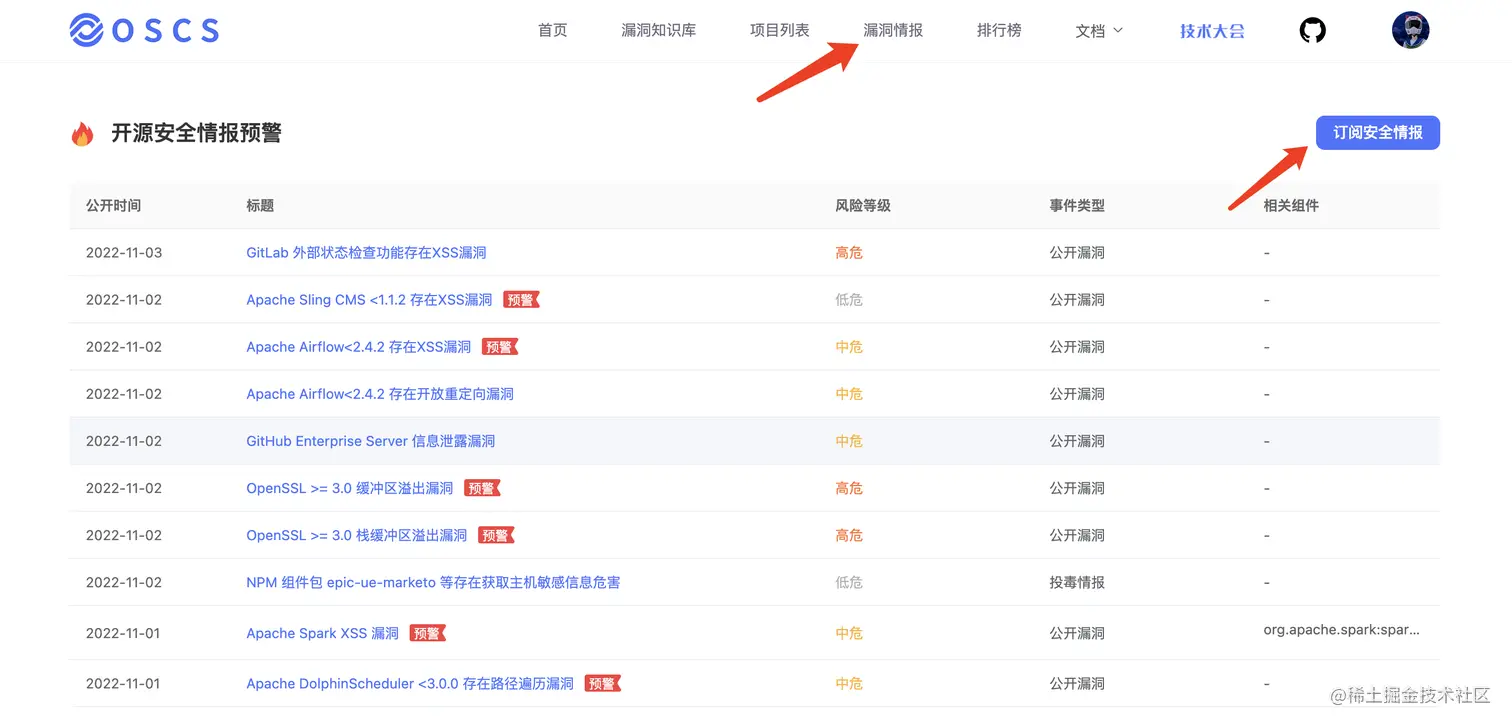Click 低危 level in Apache Sling row
Viewport: 1512px width, 727px height.
coord(849,300)
